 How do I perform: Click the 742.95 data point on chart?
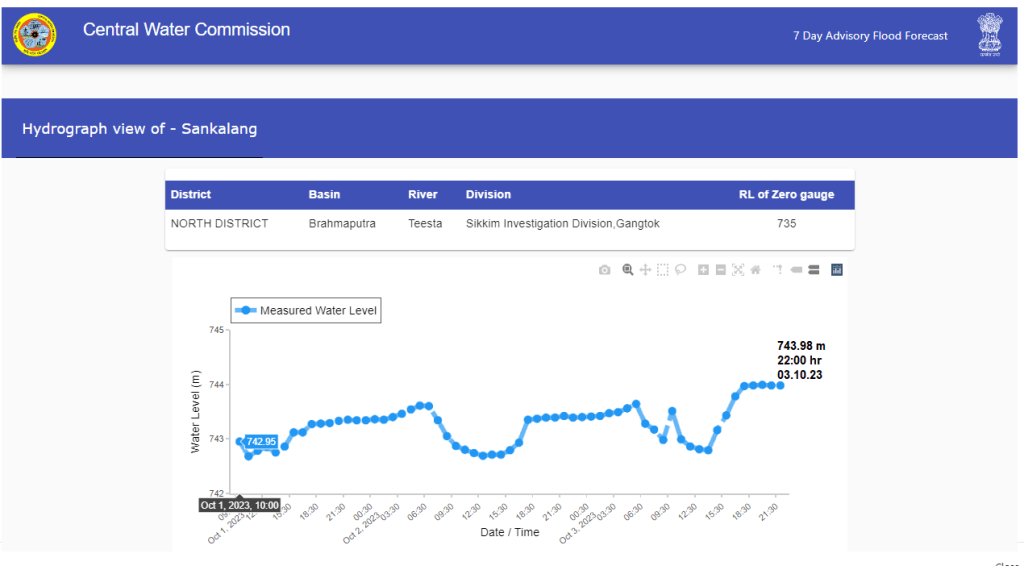[240, 441]
